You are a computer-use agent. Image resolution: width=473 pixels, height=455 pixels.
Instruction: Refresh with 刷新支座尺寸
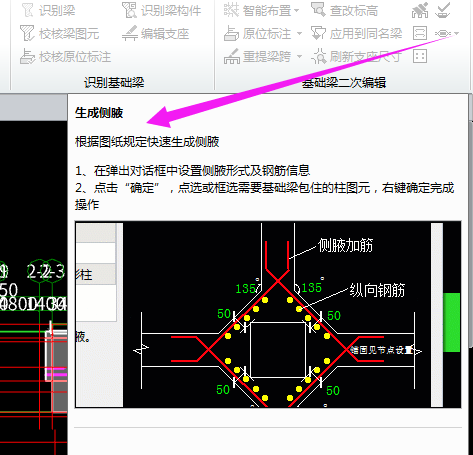point(356,56)
